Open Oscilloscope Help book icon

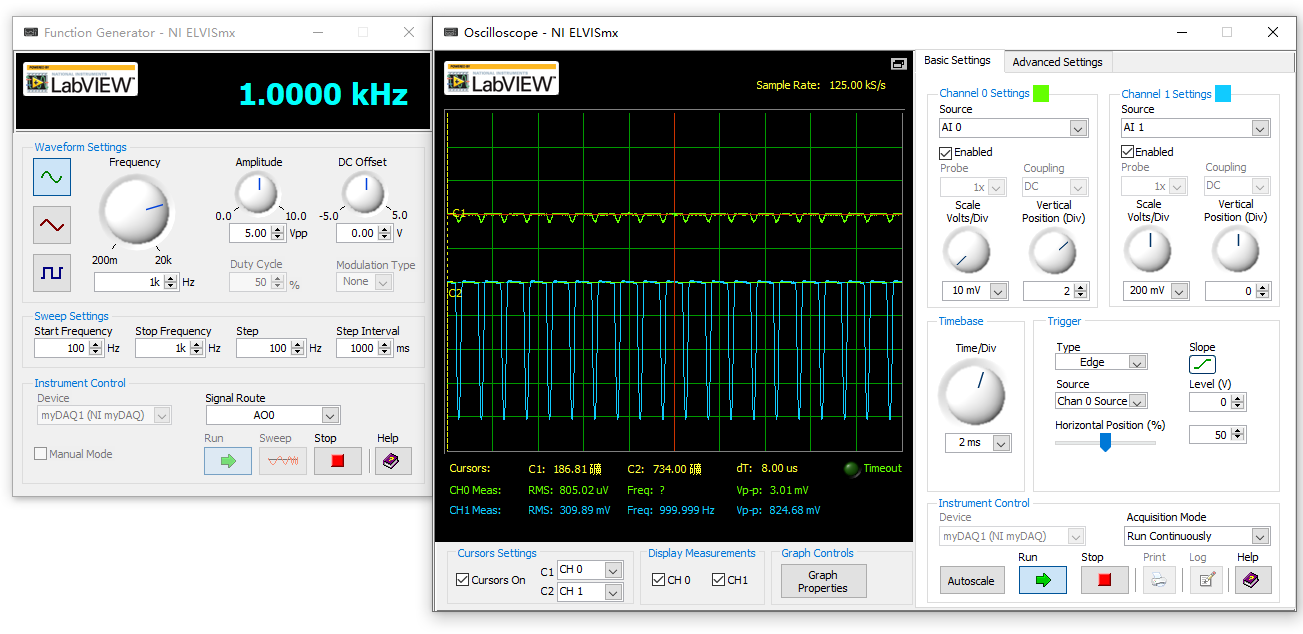[1253, 580]
